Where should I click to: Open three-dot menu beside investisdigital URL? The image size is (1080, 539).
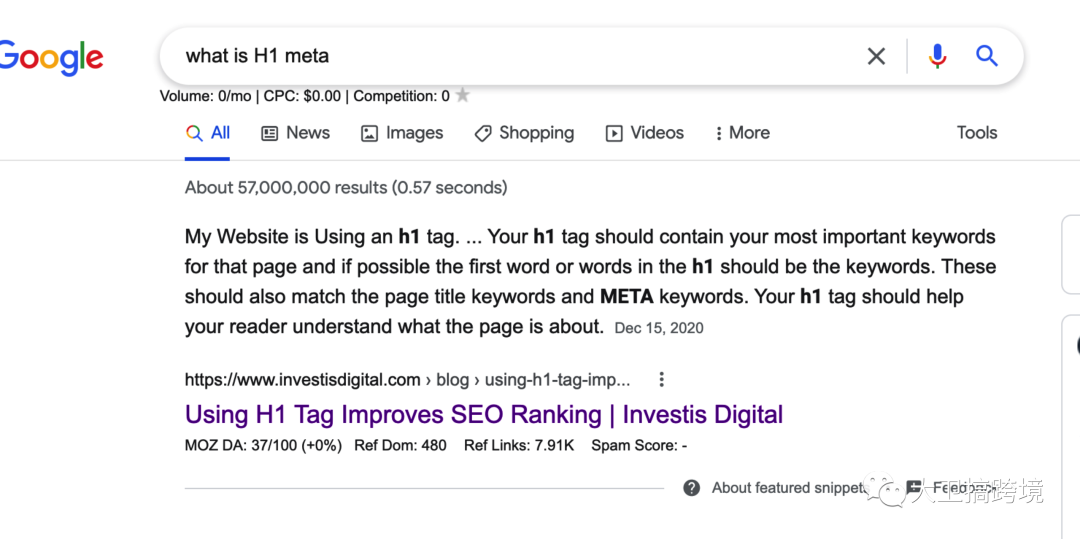coord(661,380)
